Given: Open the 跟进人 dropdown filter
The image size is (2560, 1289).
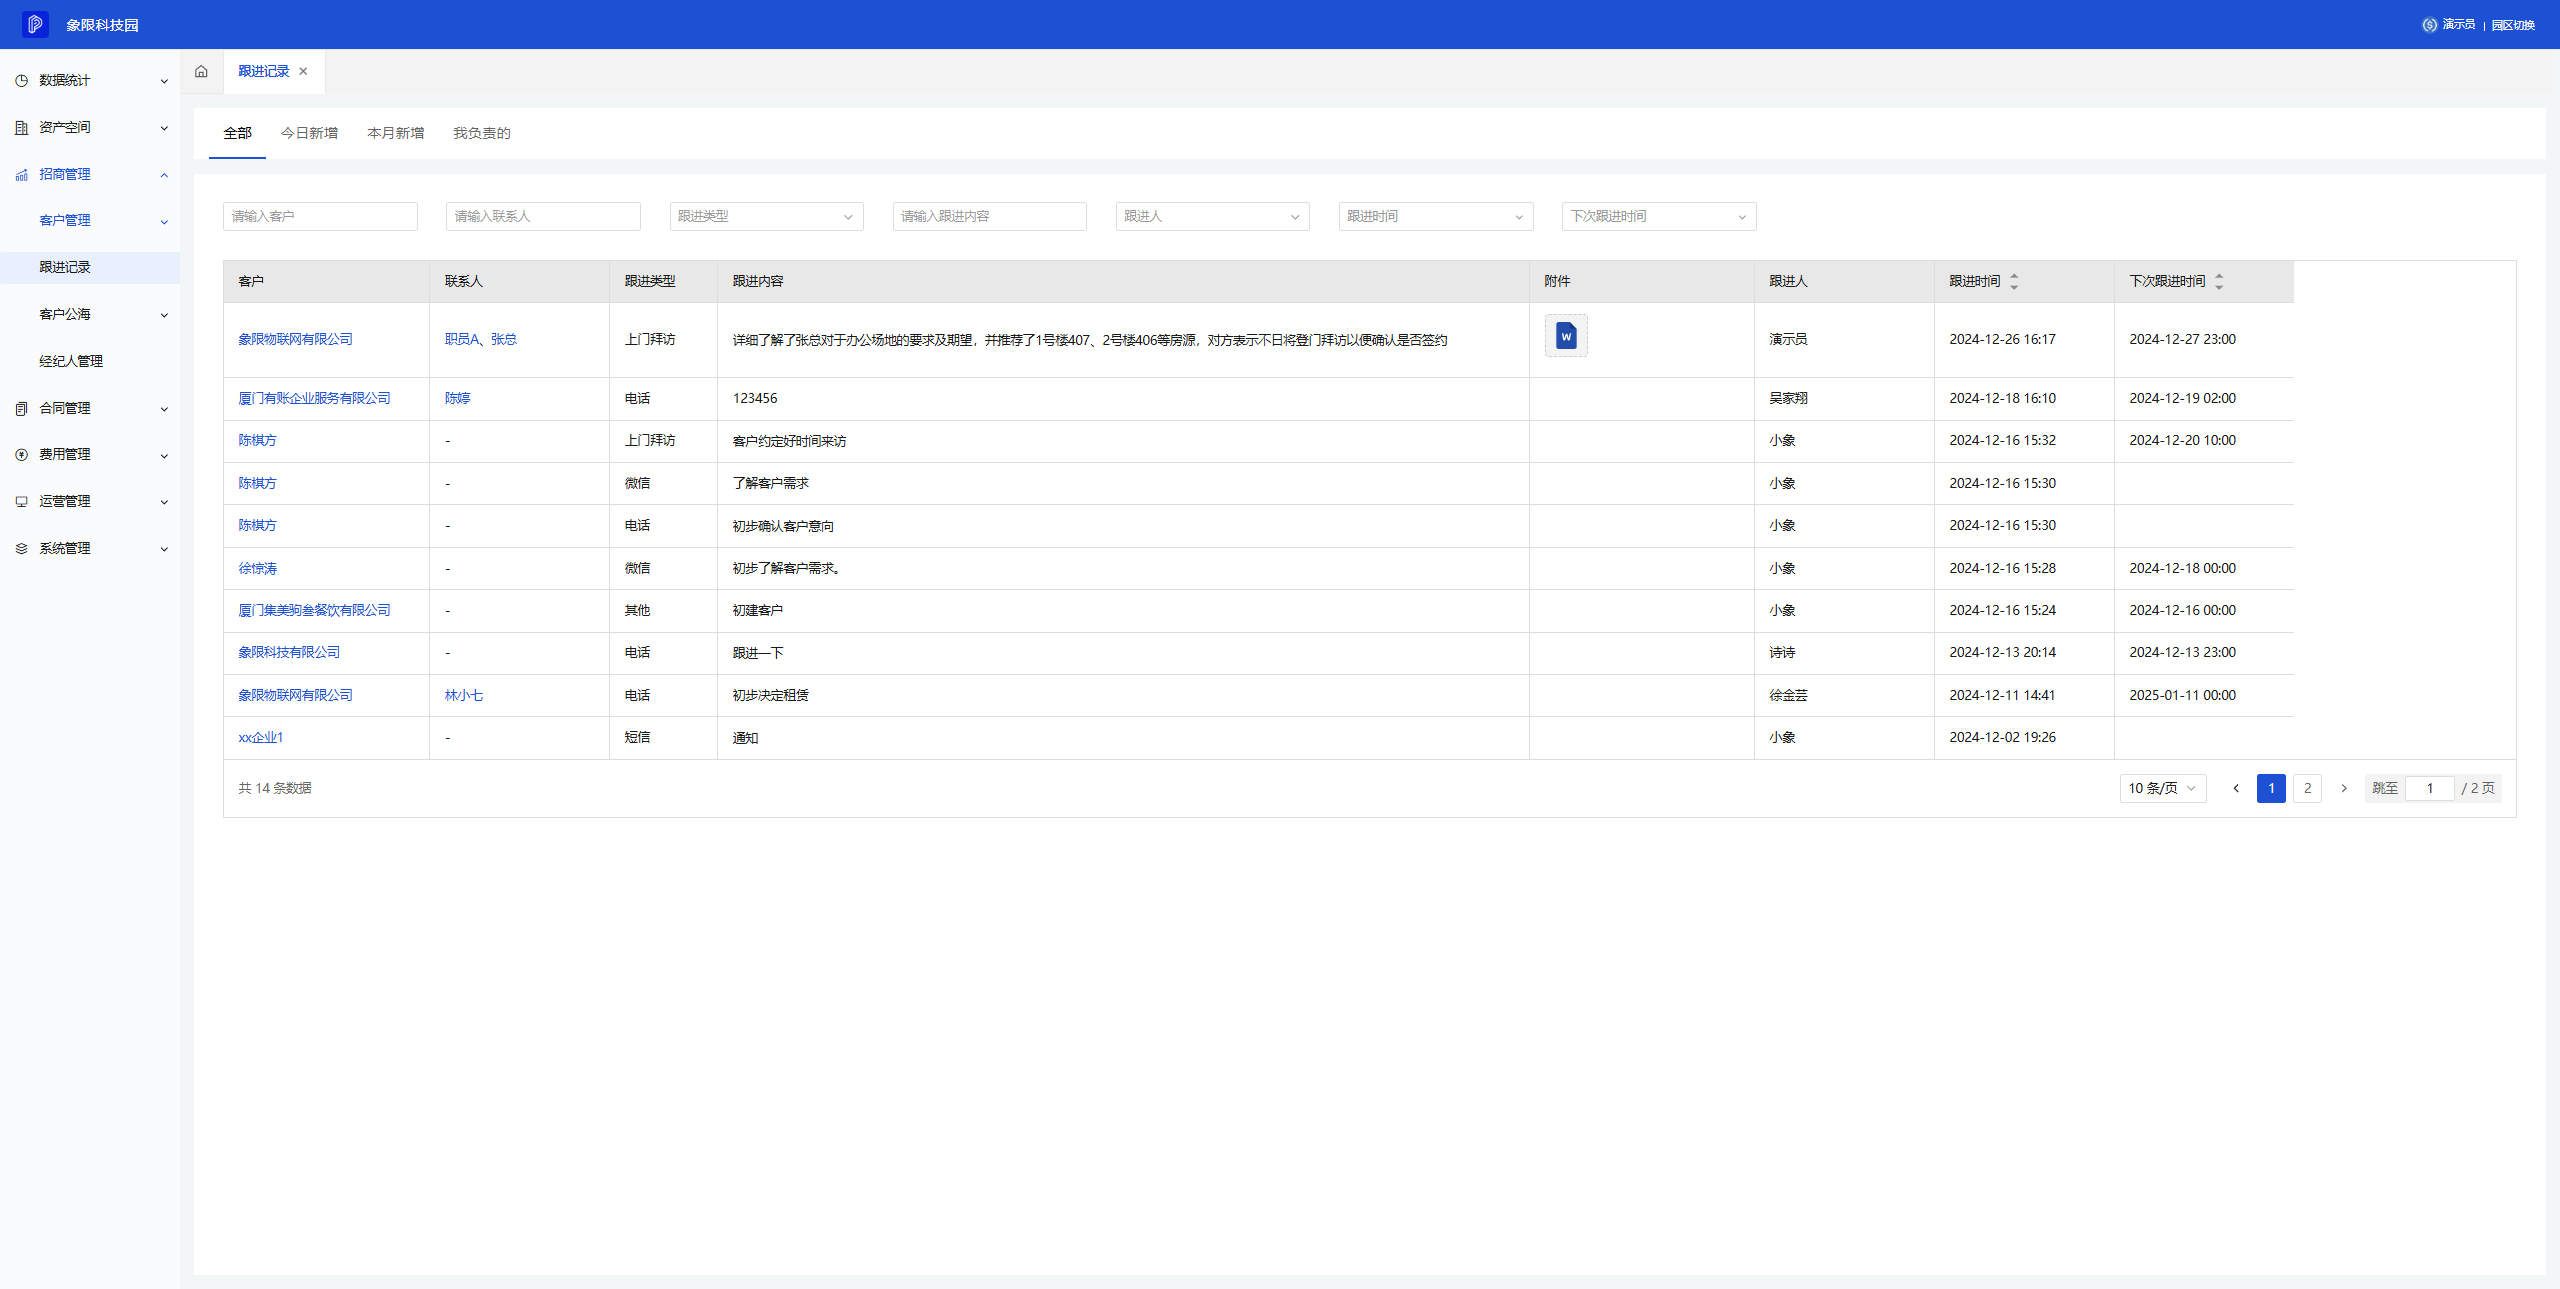Looking at the screenshot, I should pyautogui.click(x=1211, y=216).
